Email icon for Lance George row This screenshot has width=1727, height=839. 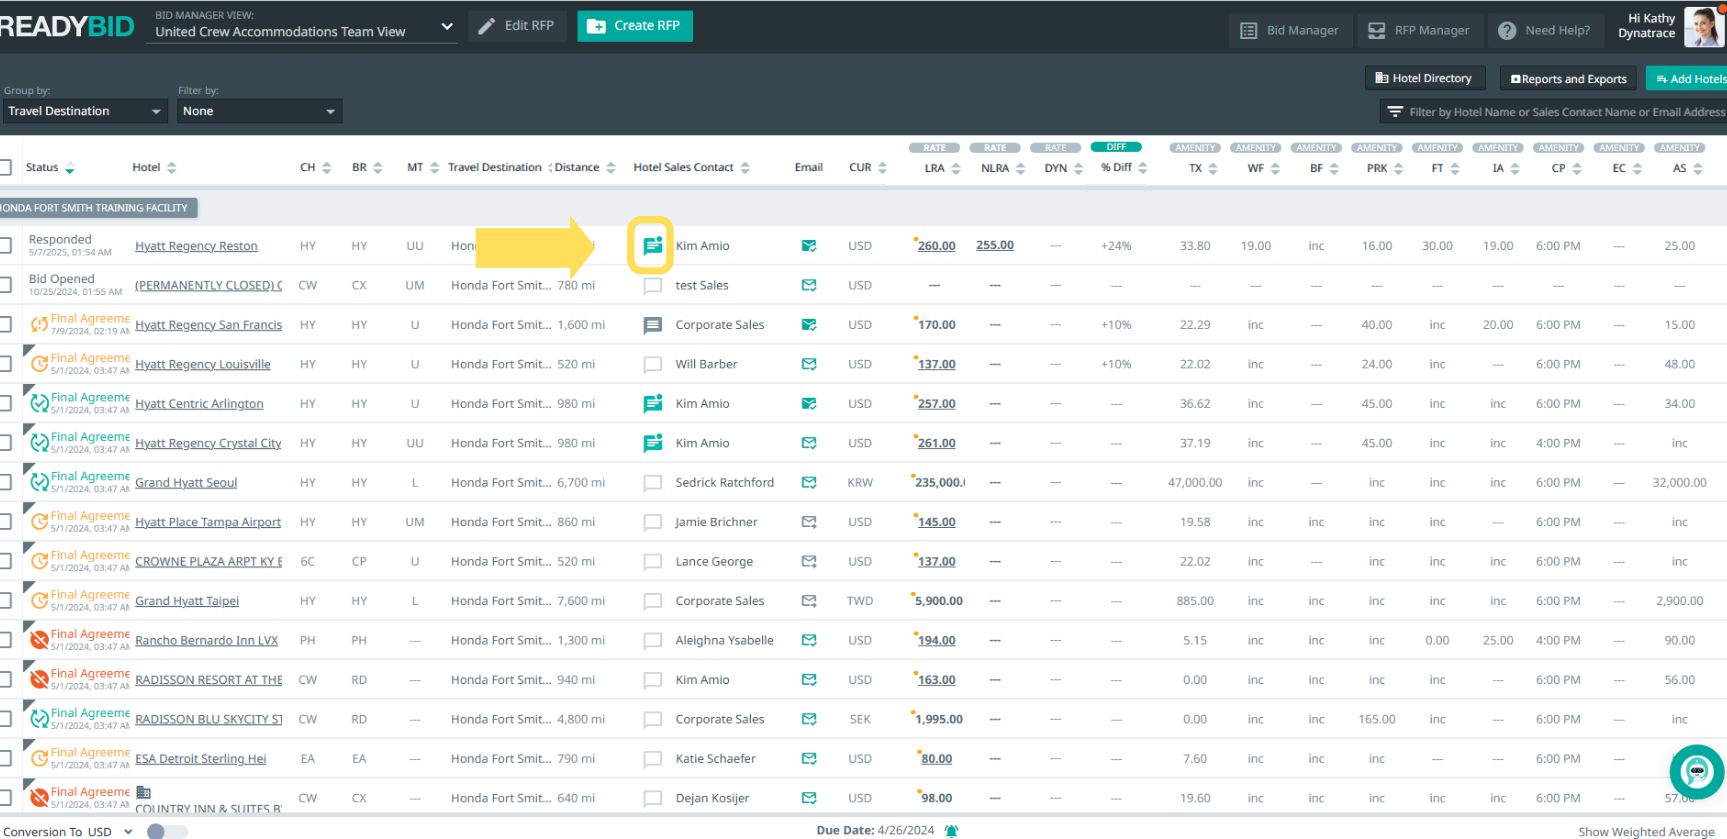(x=809, y=561)
